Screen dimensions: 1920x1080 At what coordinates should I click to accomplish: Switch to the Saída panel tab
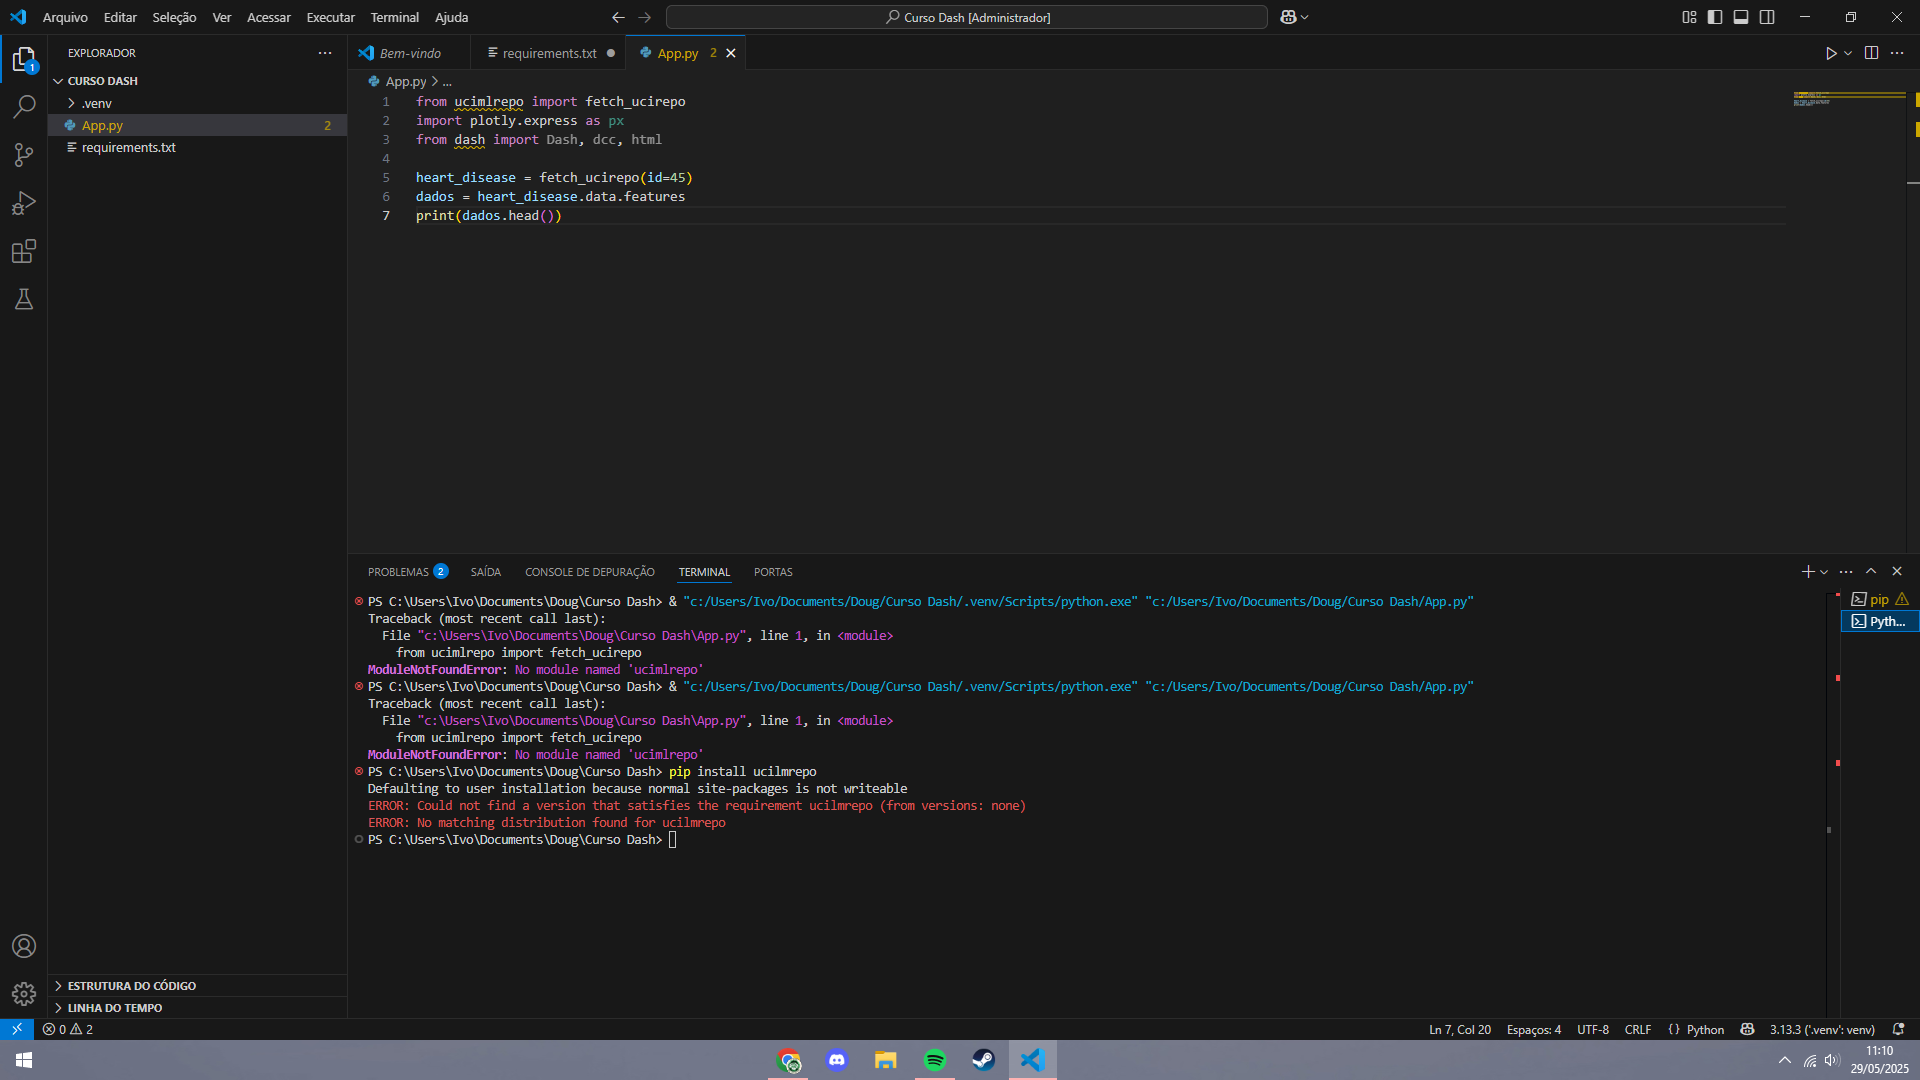(x=485, y=572)
